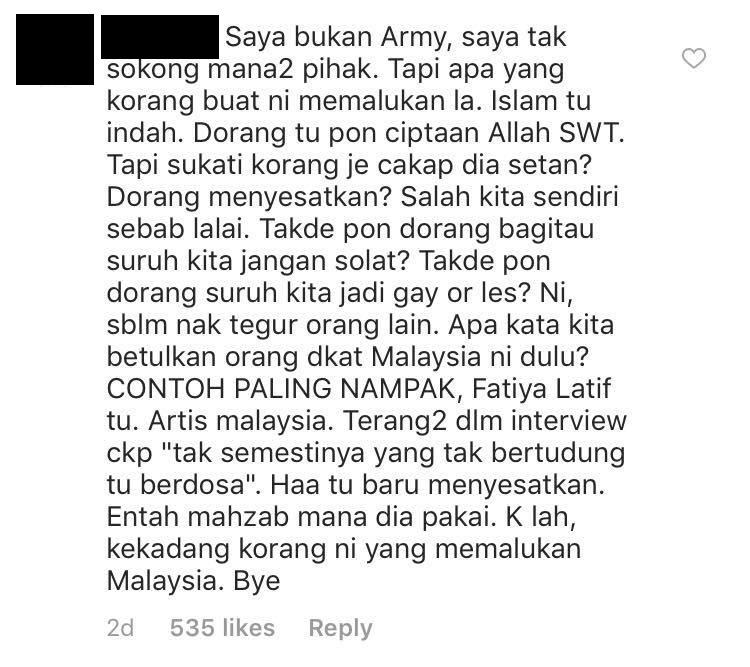Click the phrase Salah kita sendiri
The width and height of the screenshot is (750, 667).
[509, 197]
